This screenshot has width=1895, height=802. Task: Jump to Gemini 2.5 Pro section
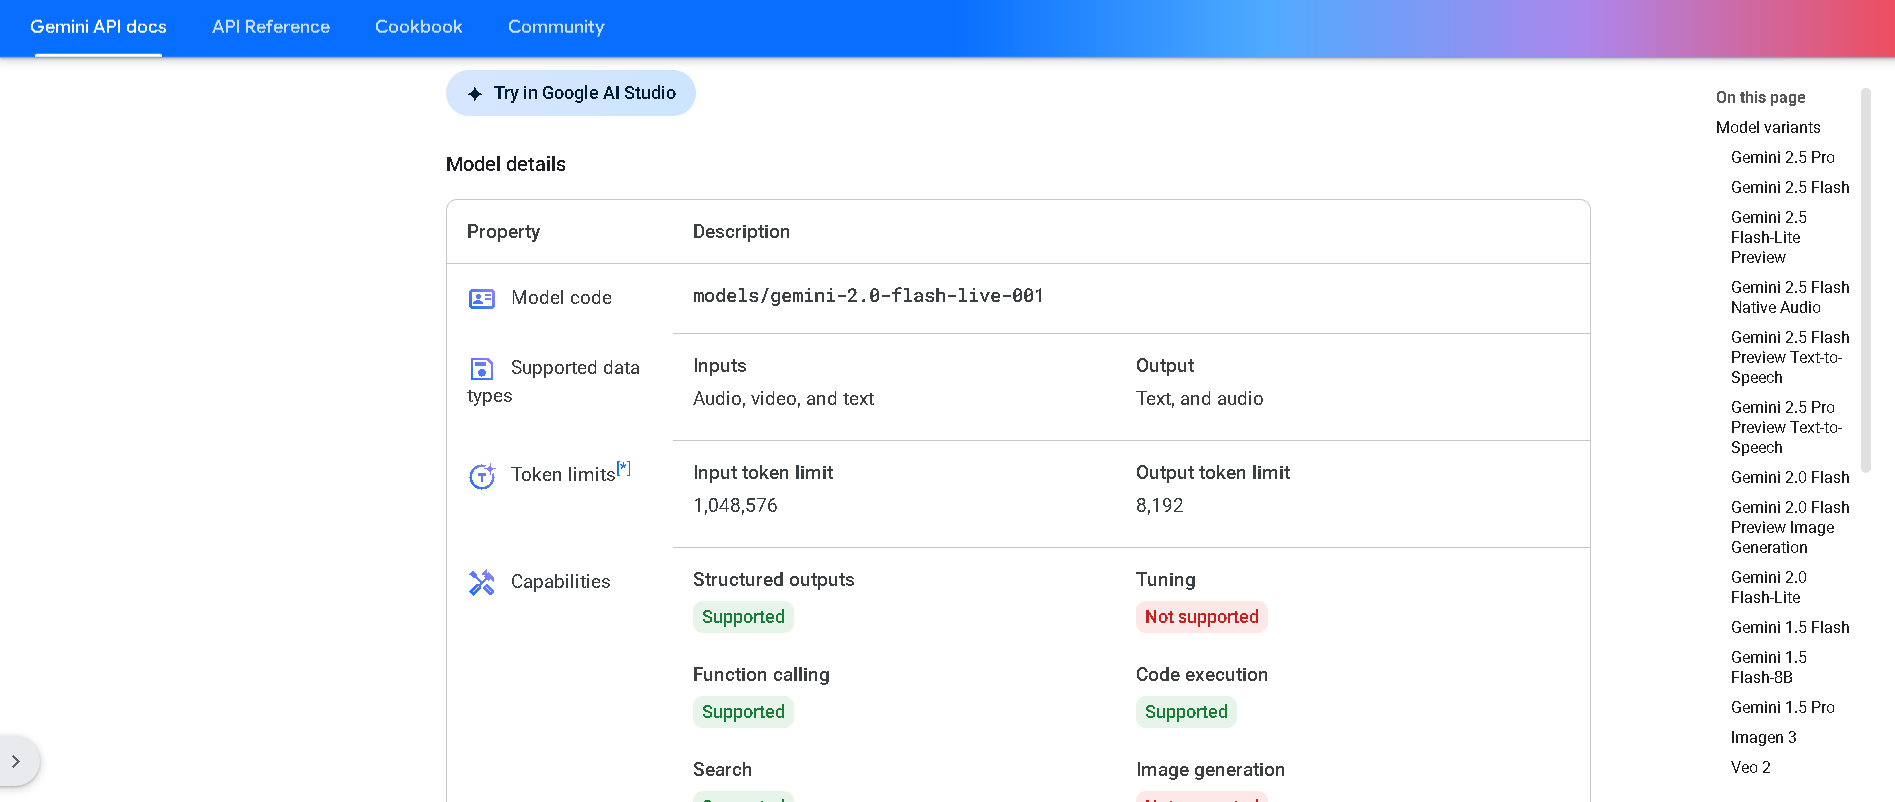tap(1783, 157)
